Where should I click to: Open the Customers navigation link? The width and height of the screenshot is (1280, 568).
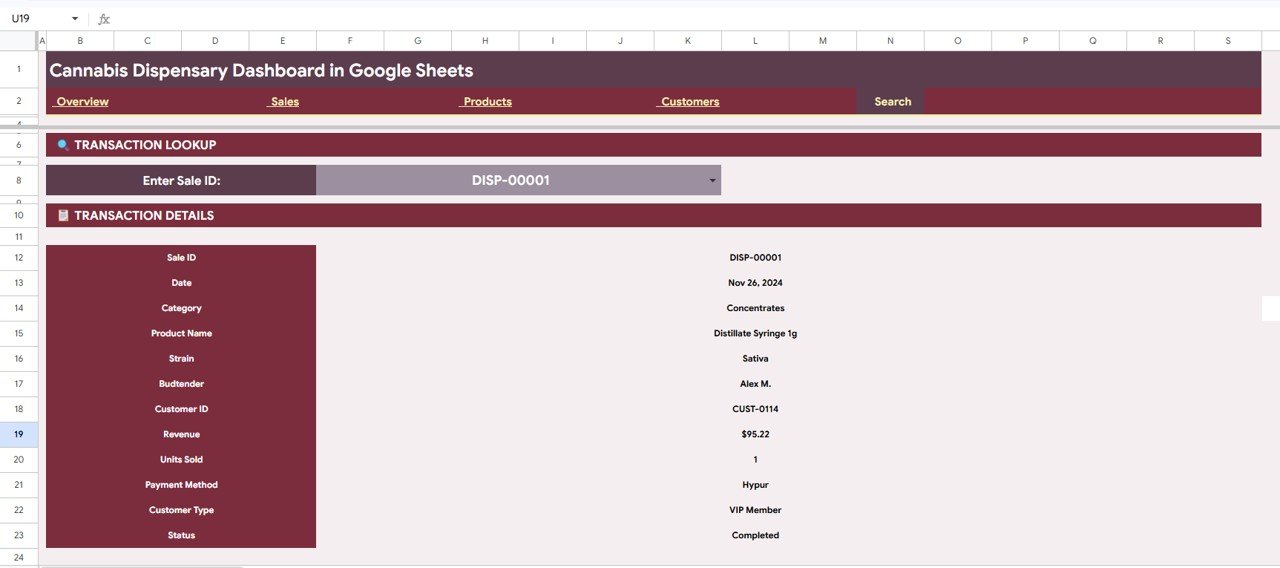coord(690,102)
